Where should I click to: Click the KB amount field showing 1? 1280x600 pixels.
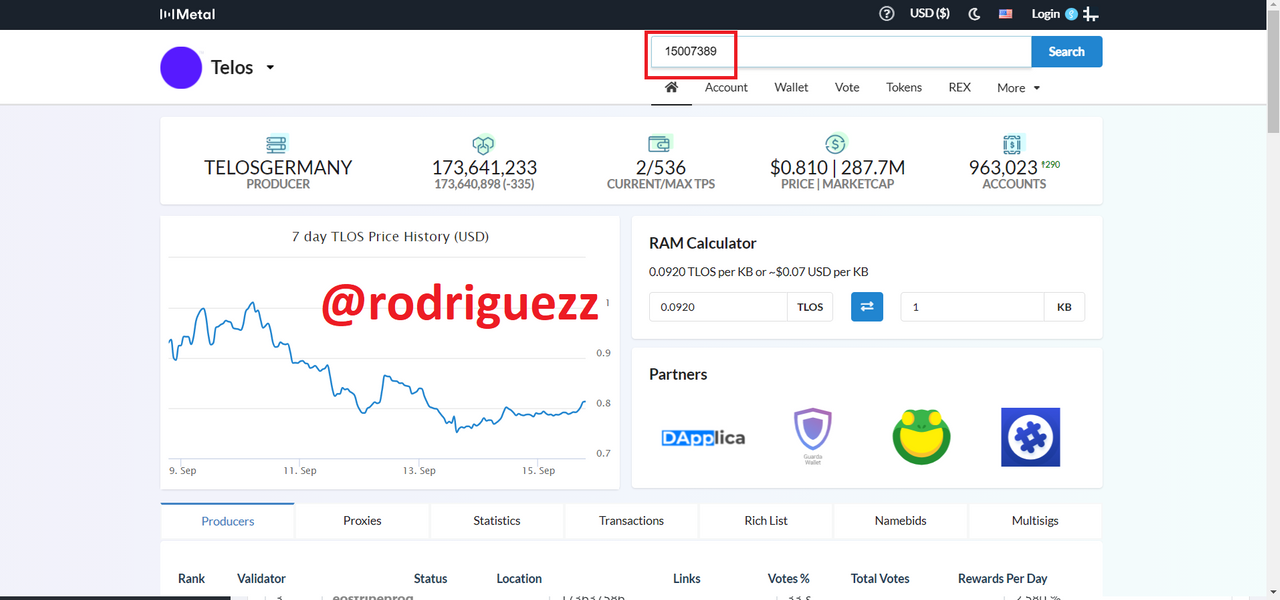[x=972, y=307]
